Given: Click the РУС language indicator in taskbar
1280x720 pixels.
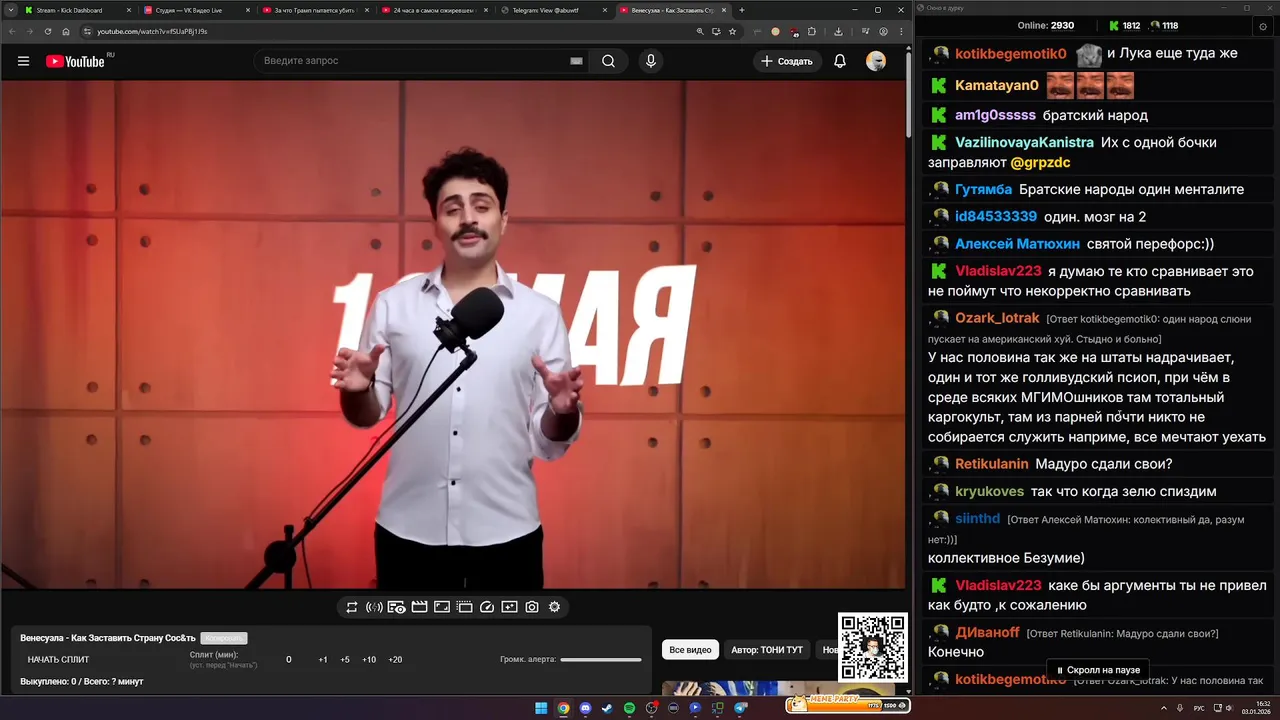Looking at the screenshot, I should tap(1199, 708).
